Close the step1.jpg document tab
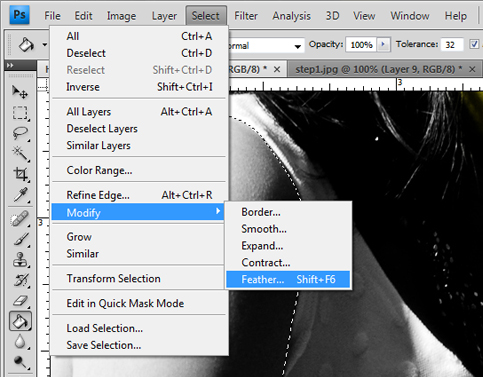Screen dimensions: 483x377 coord(472,69)
